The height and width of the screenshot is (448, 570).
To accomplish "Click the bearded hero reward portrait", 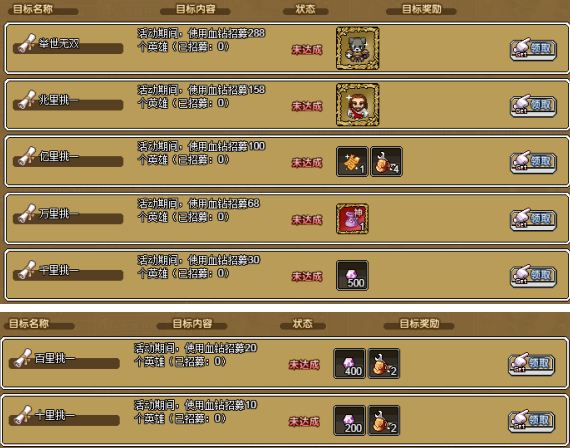I will (x=358, y=104).
